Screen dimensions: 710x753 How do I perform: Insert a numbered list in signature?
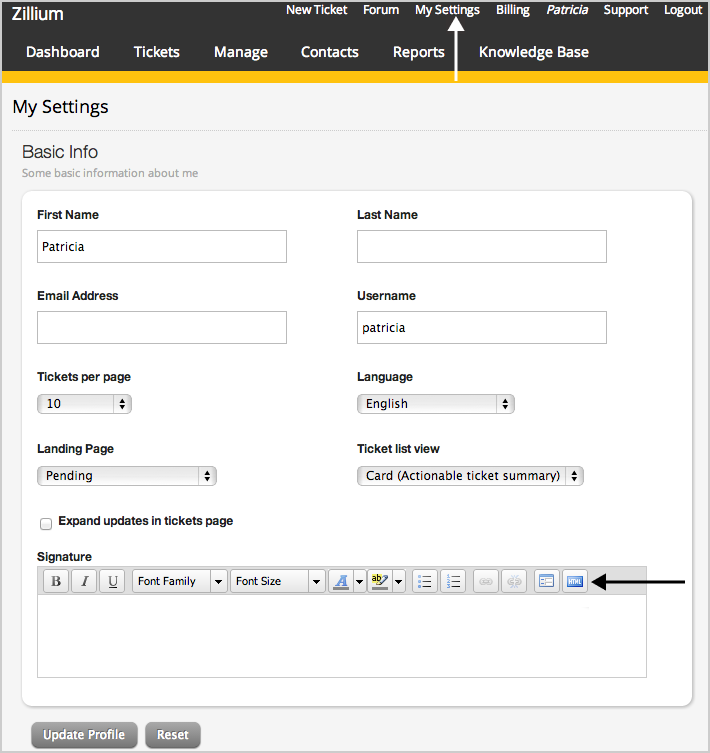coord(453,581)
